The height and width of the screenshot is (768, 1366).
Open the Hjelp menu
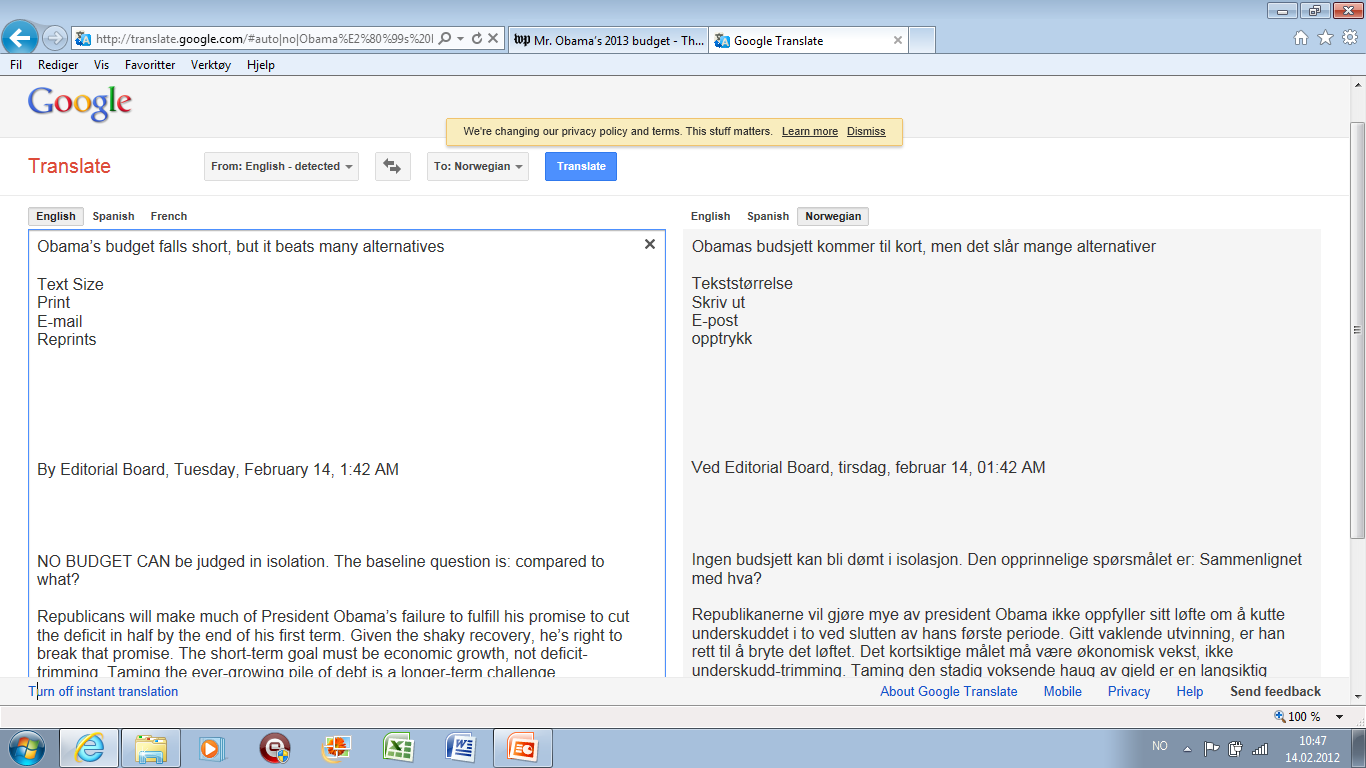260,65
